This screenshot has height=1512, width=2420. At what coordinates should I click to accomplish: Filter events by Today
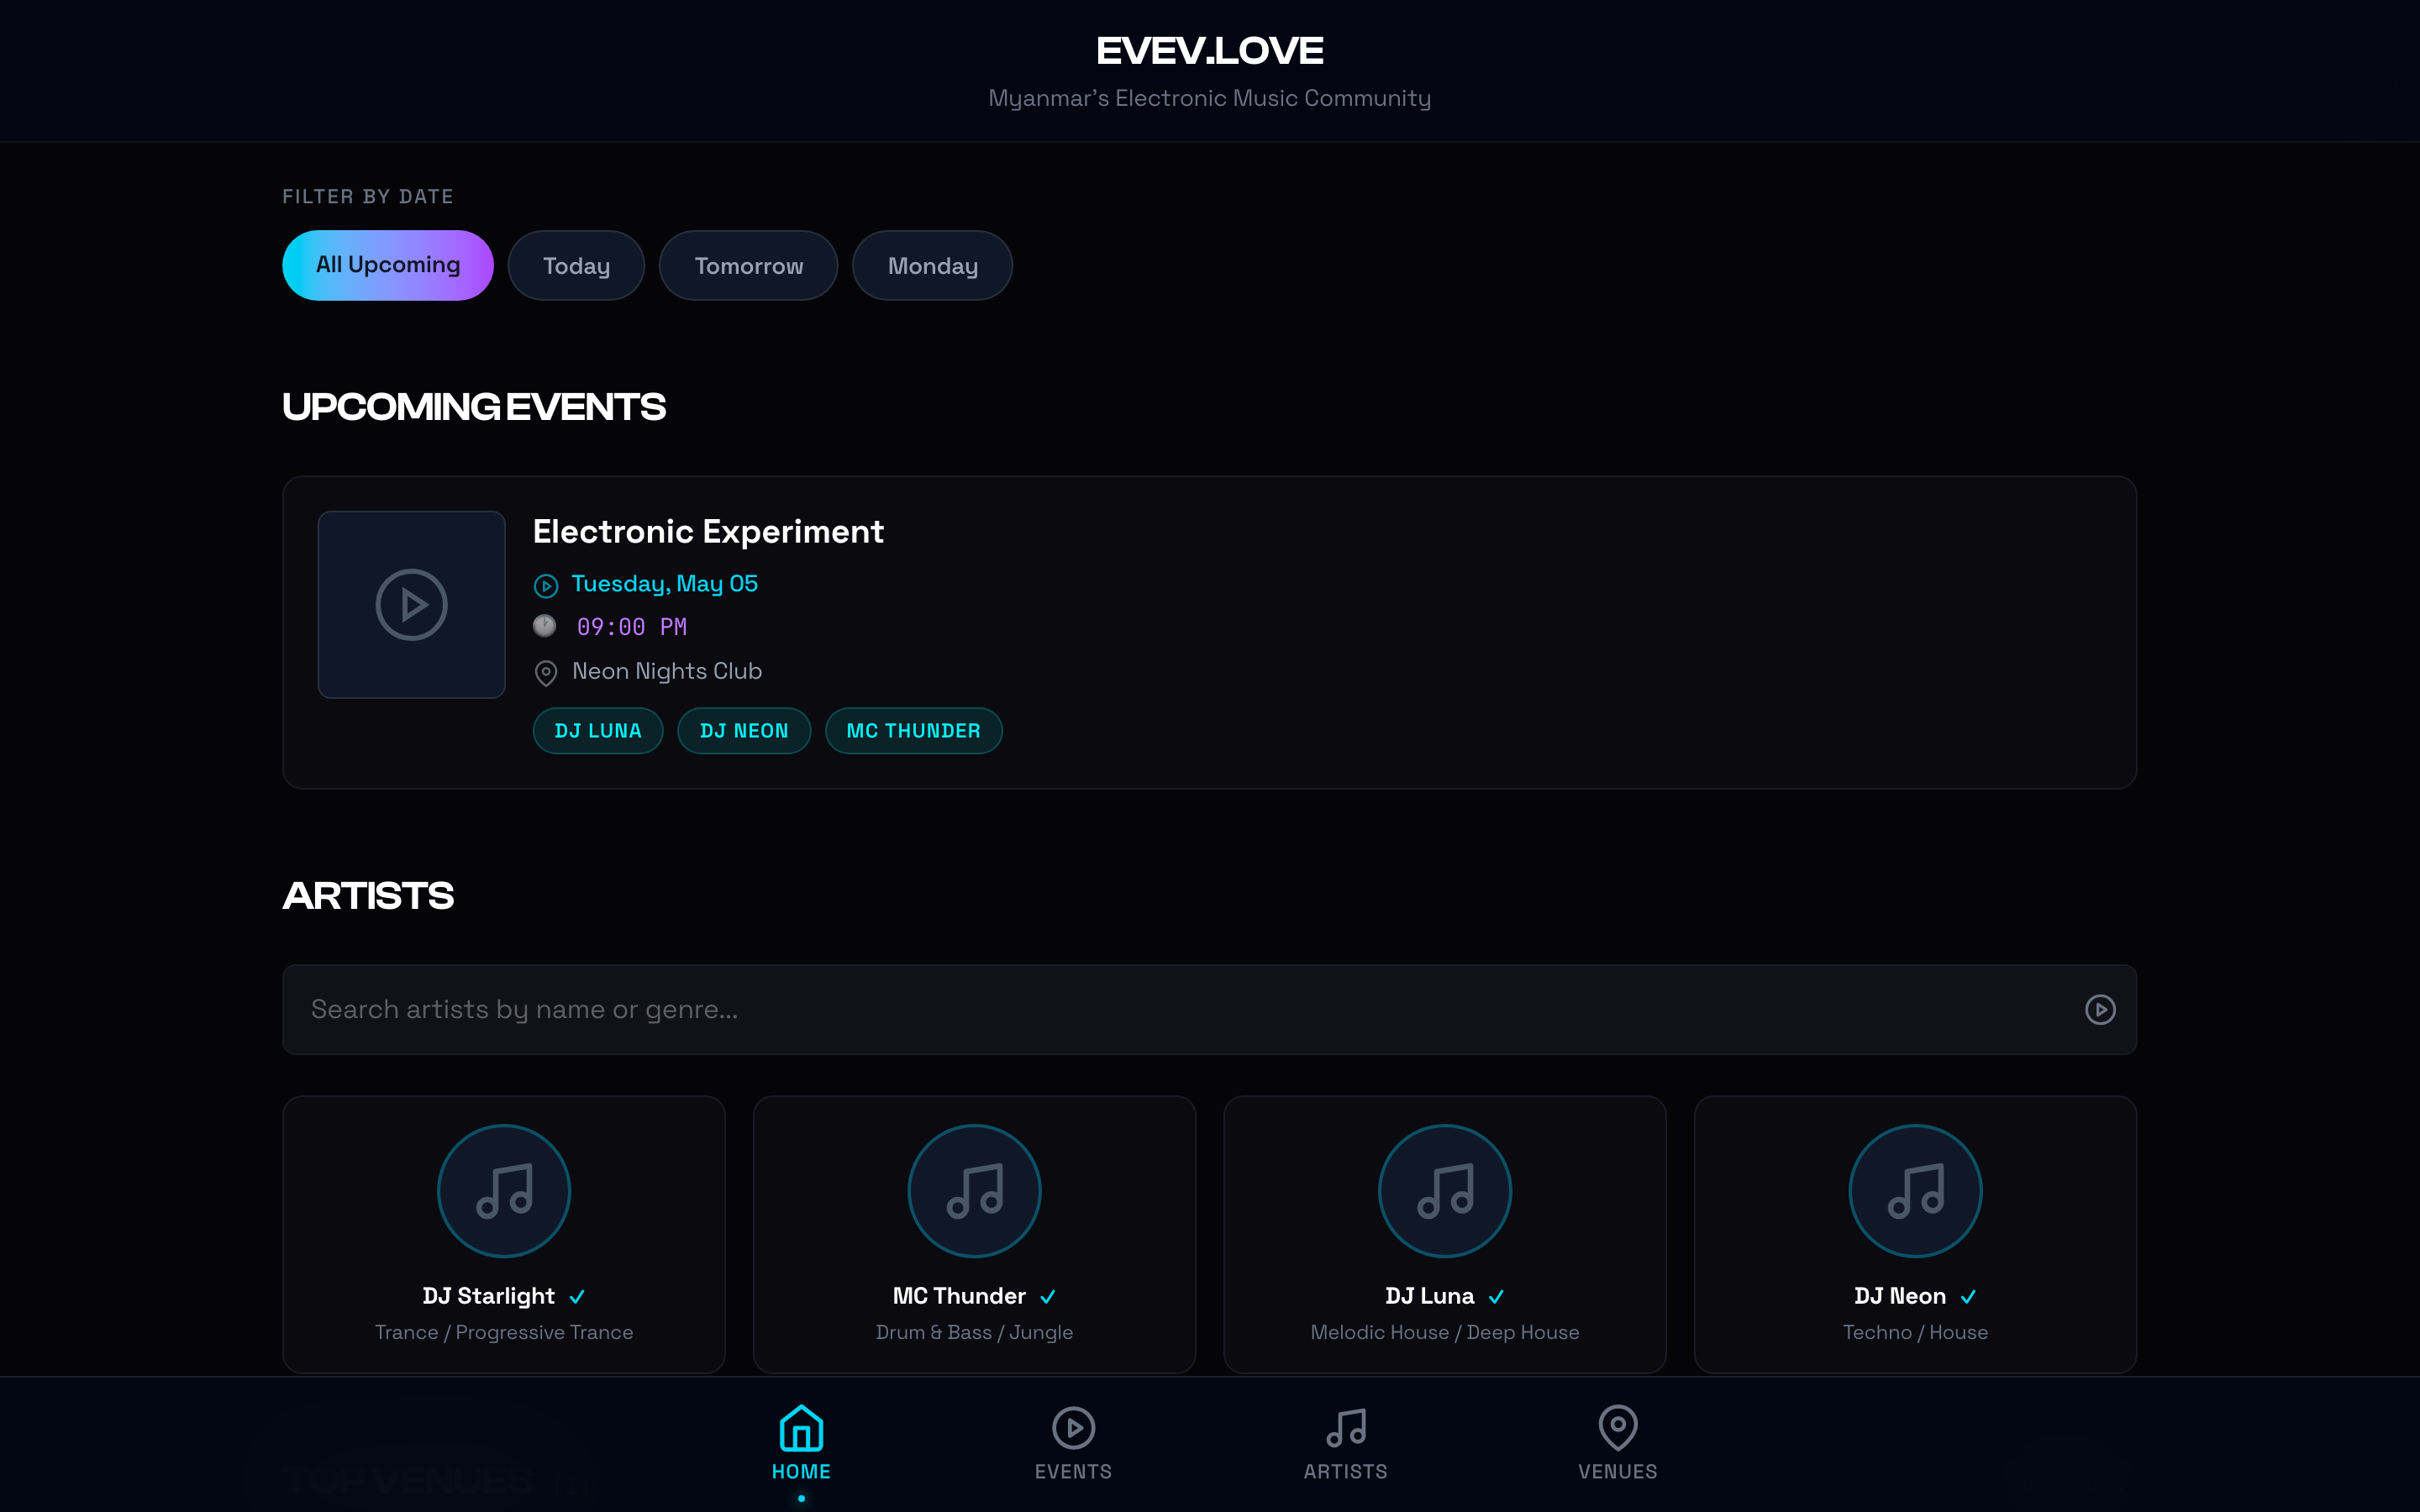[576, 265]
